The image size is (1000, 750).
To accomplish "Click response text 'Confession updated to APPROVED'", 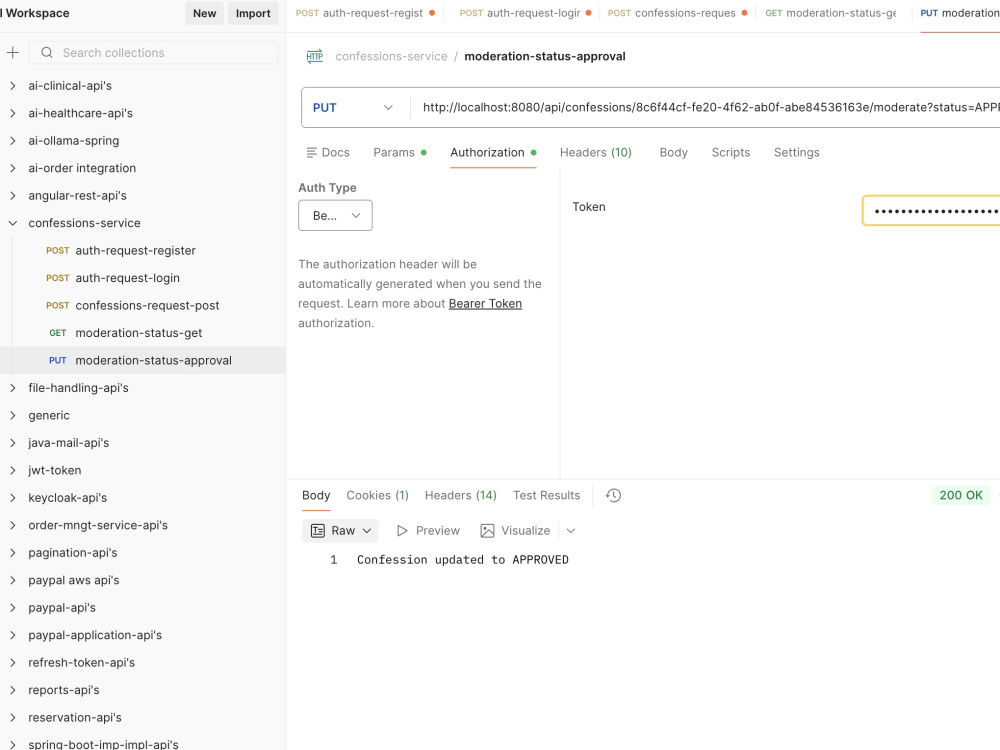I will pyautogui.click(x=462, y=560).
